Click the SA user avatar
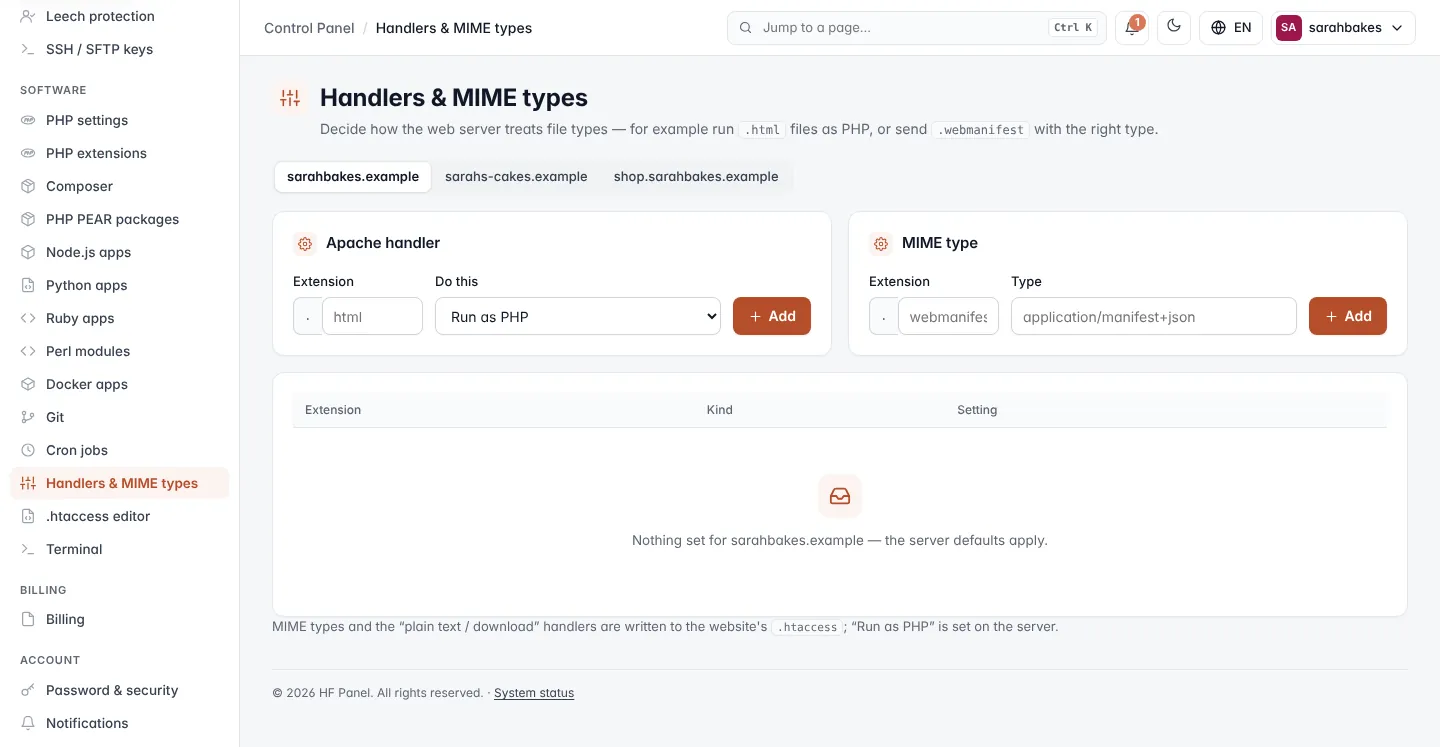This screenshot has height=747, width=1440. [x=1288, y=28]
